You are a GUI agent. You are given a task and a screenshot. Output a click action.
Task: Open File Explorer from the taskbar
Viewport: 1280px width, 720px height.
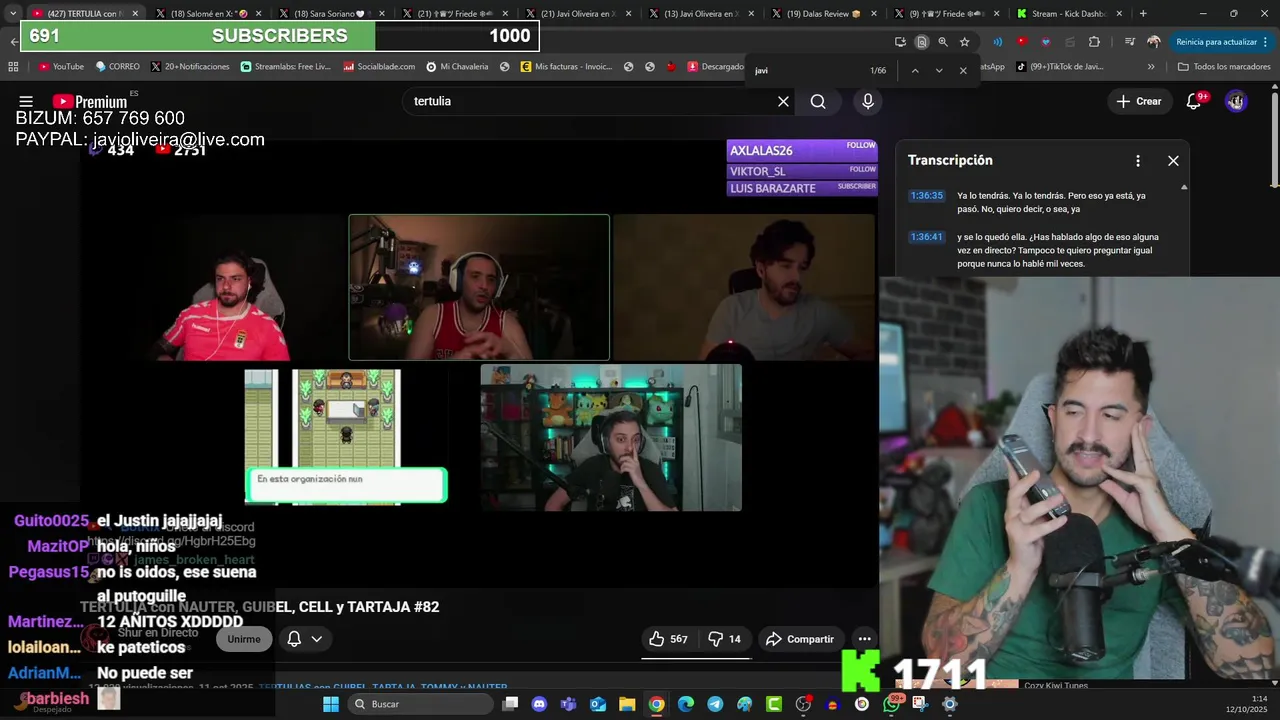pos(627,704)
